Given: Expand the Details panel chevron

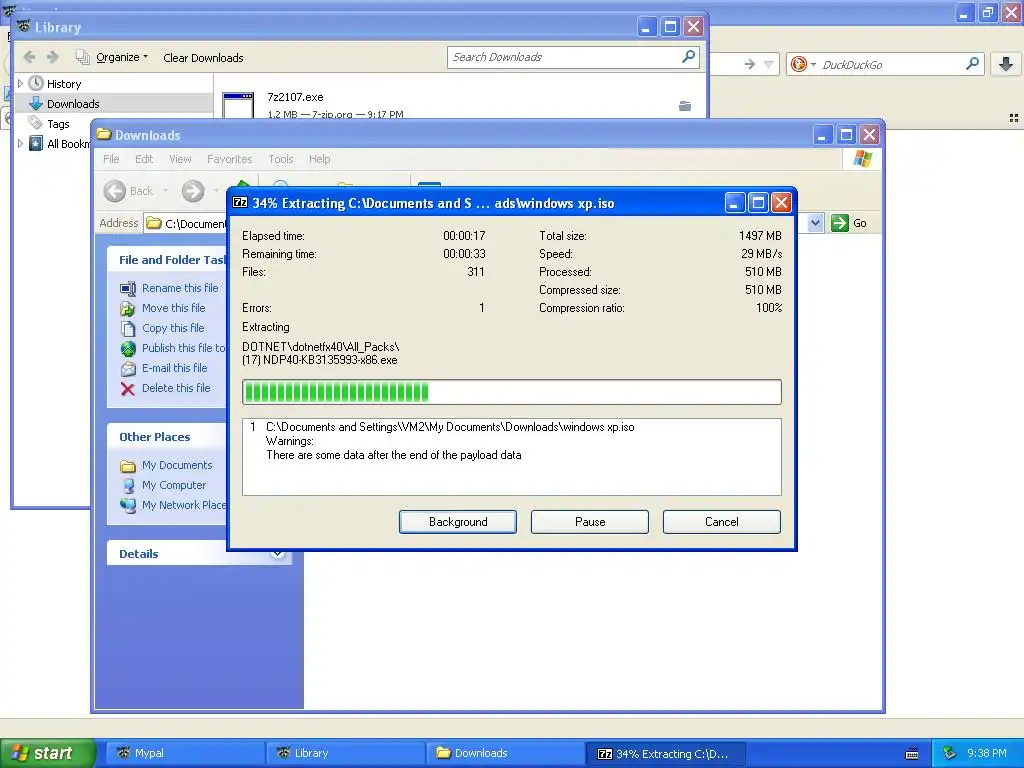Looking at the screenshot, I should coord(278,554).
